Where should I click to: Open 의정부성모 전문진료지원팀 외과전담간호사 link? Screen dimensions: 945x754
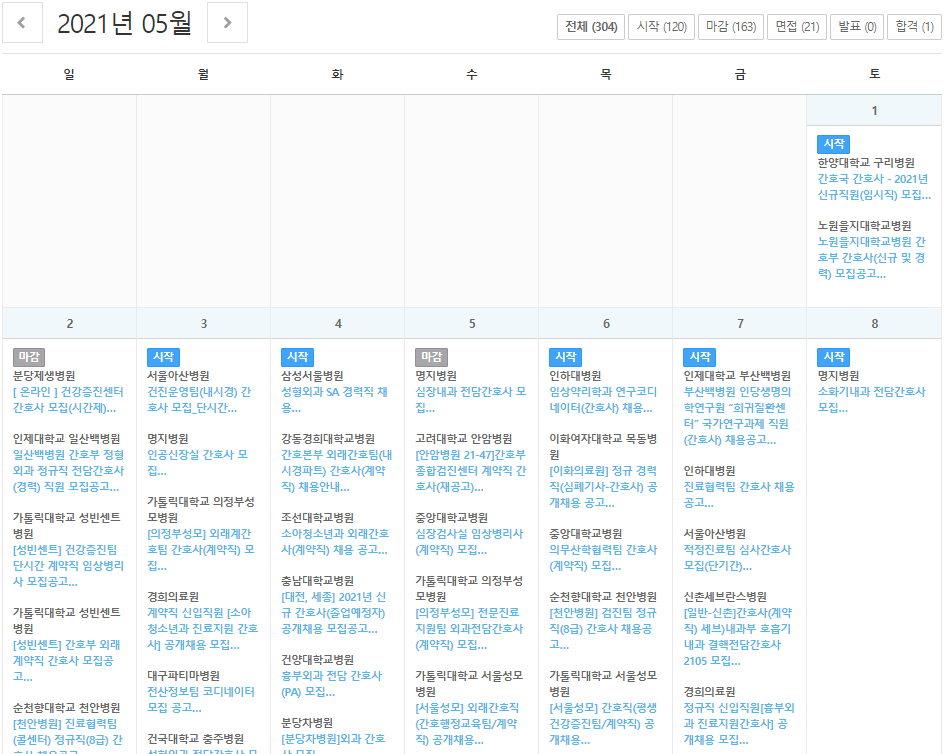(x=469, y=629)
